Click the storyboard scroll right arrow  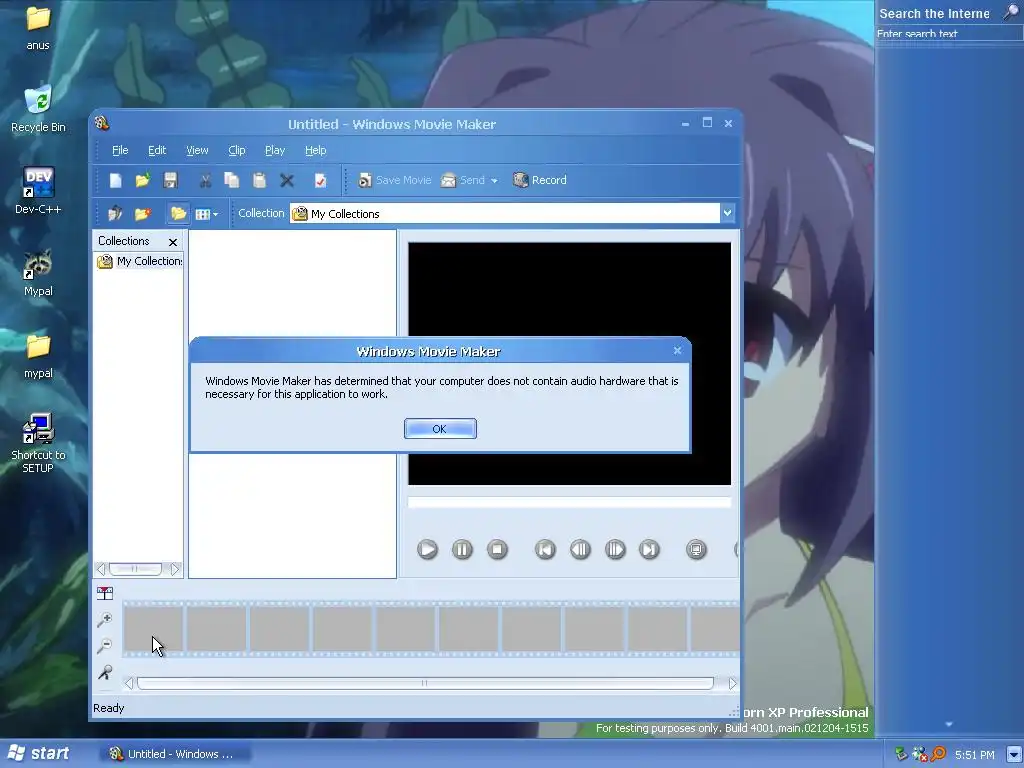pyautogui.click(x=732, y=683)
